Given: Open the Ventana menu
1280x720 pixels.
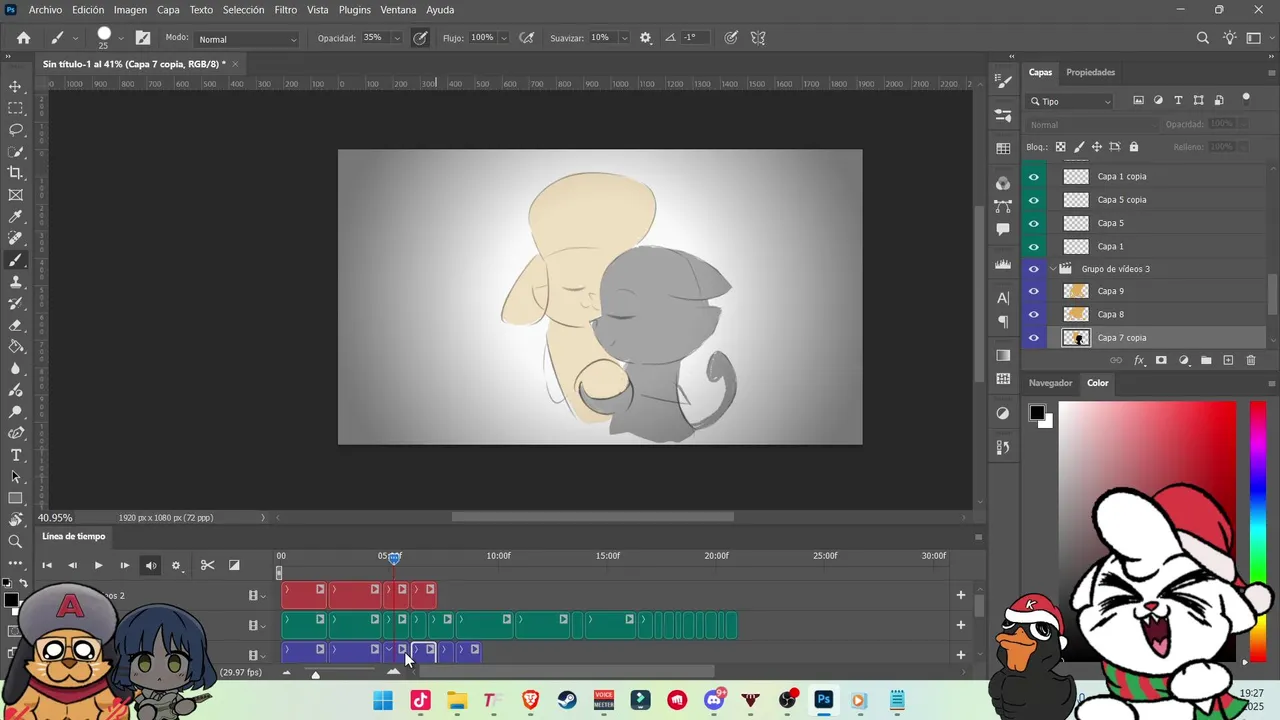Looking at the screenshot, I should [x=398, y=10].
